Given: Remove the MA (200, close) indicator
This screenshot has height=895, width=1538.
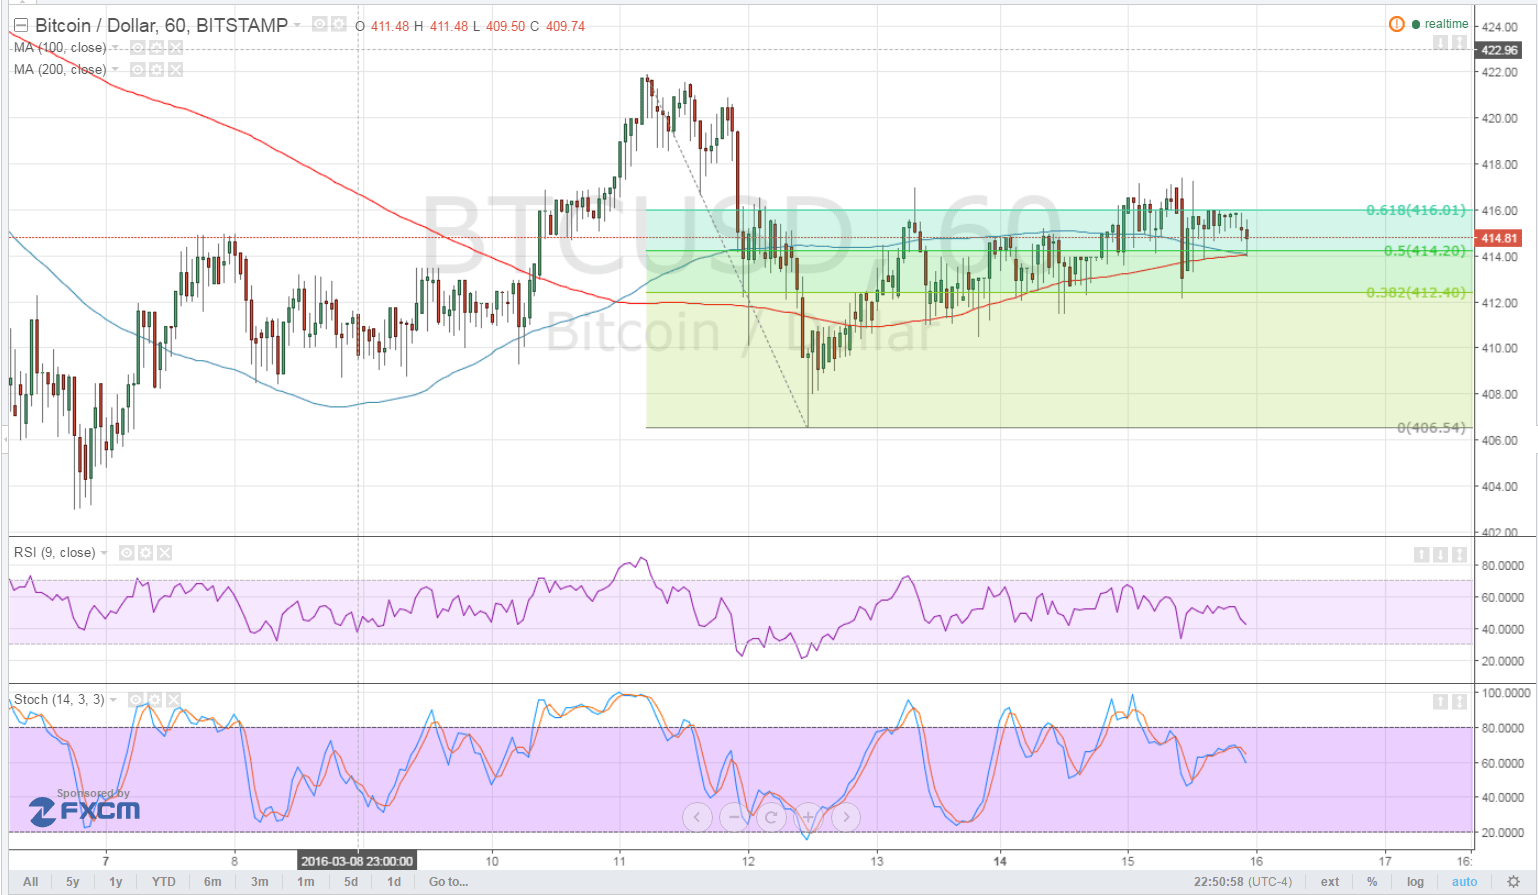Looking at the screenshot, I should coord(175,69).
